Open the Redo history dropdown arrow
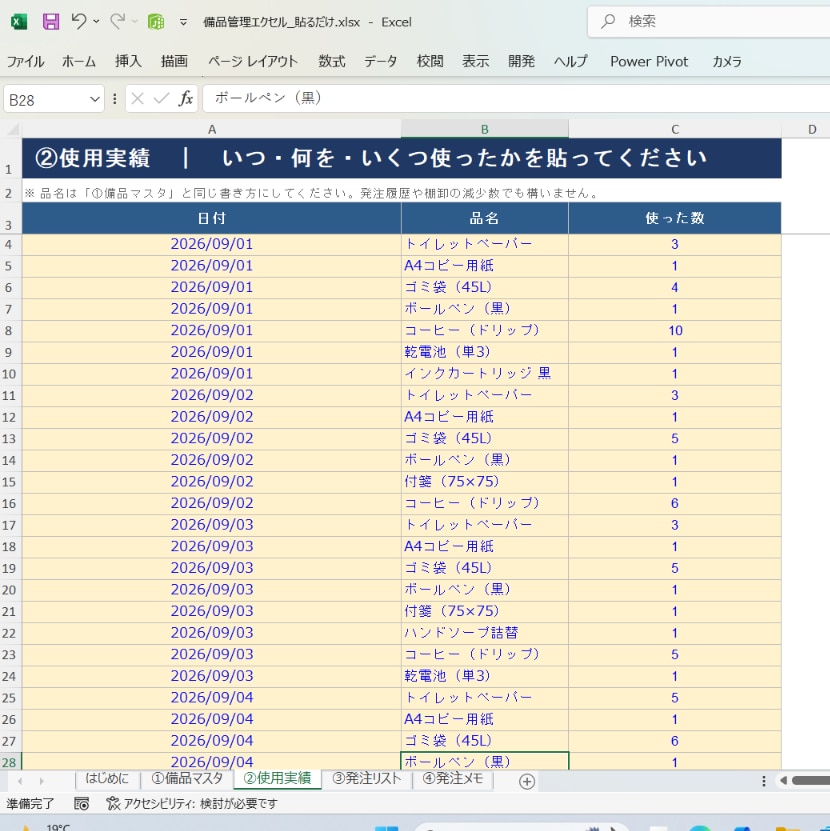The width and height of the screenshot is (830, 831). point(135,22)
